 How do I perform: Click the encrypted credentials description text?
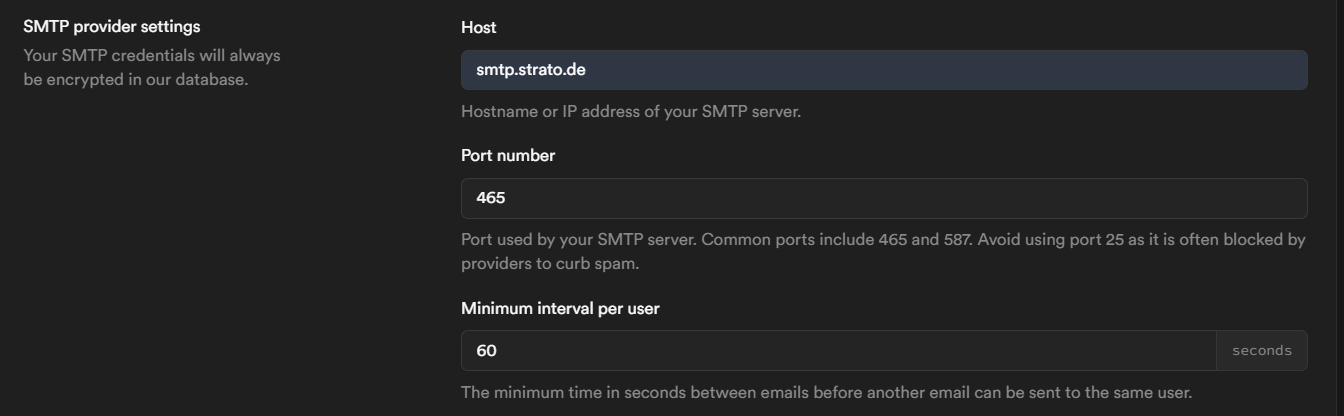coord(152,67)
